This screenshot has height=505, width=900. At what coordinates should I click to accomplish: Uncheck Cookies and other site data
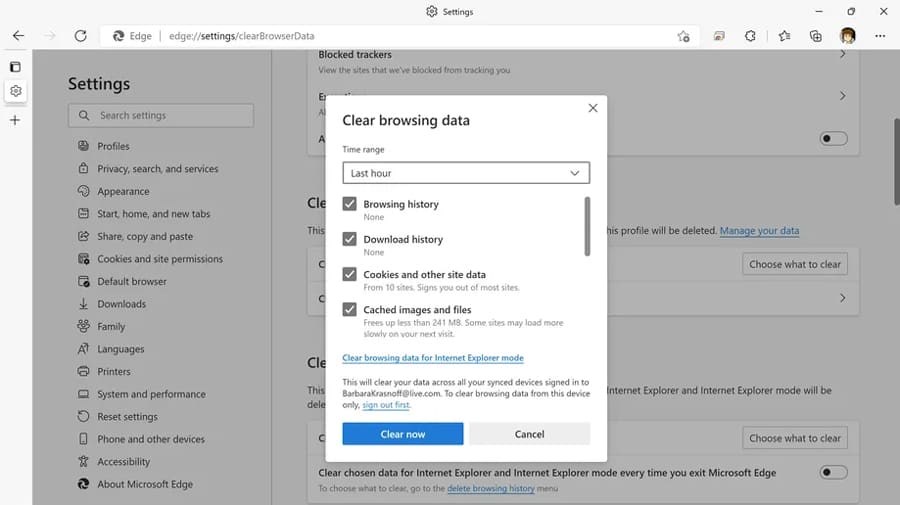[x=350, y=274]
